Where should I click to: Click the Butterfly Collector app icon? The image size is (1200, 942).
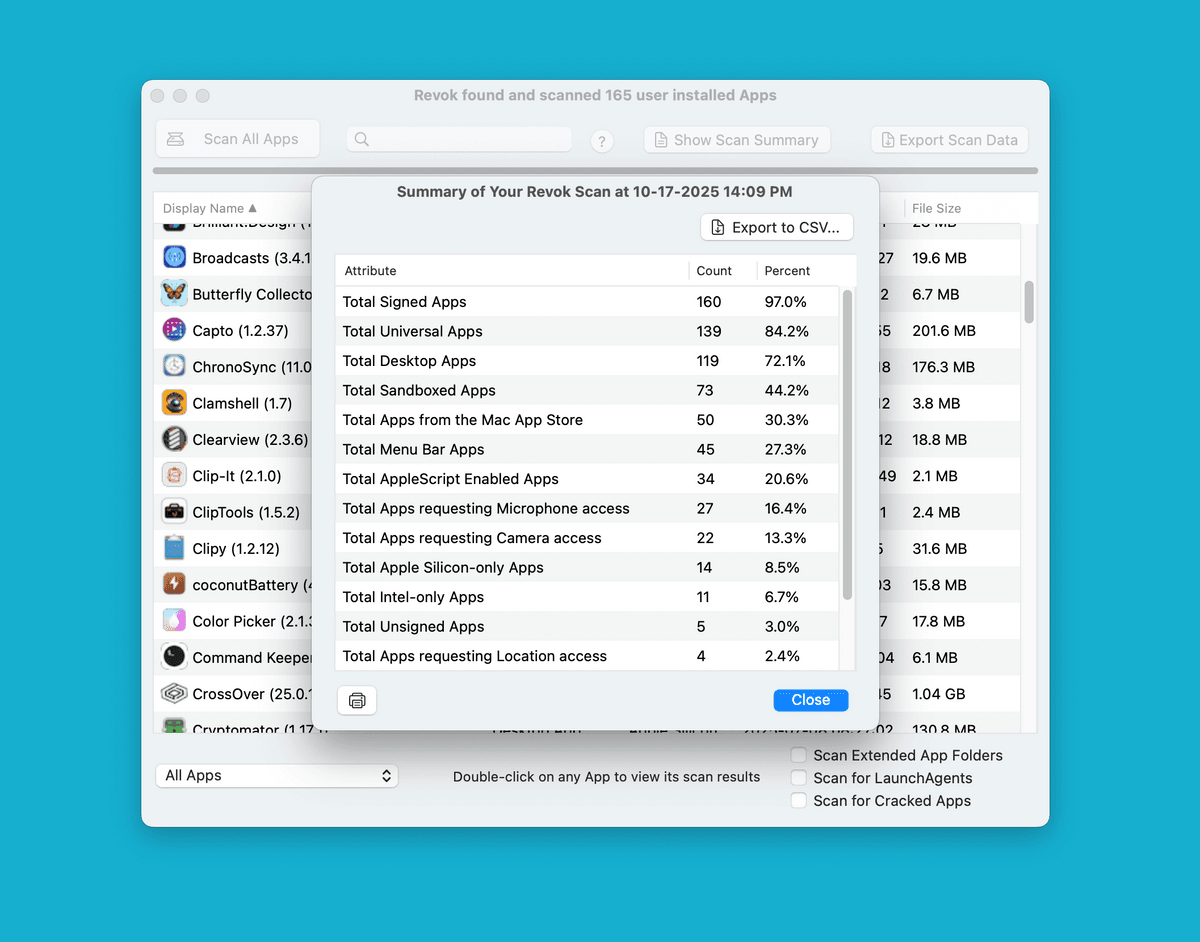(174, 294)
